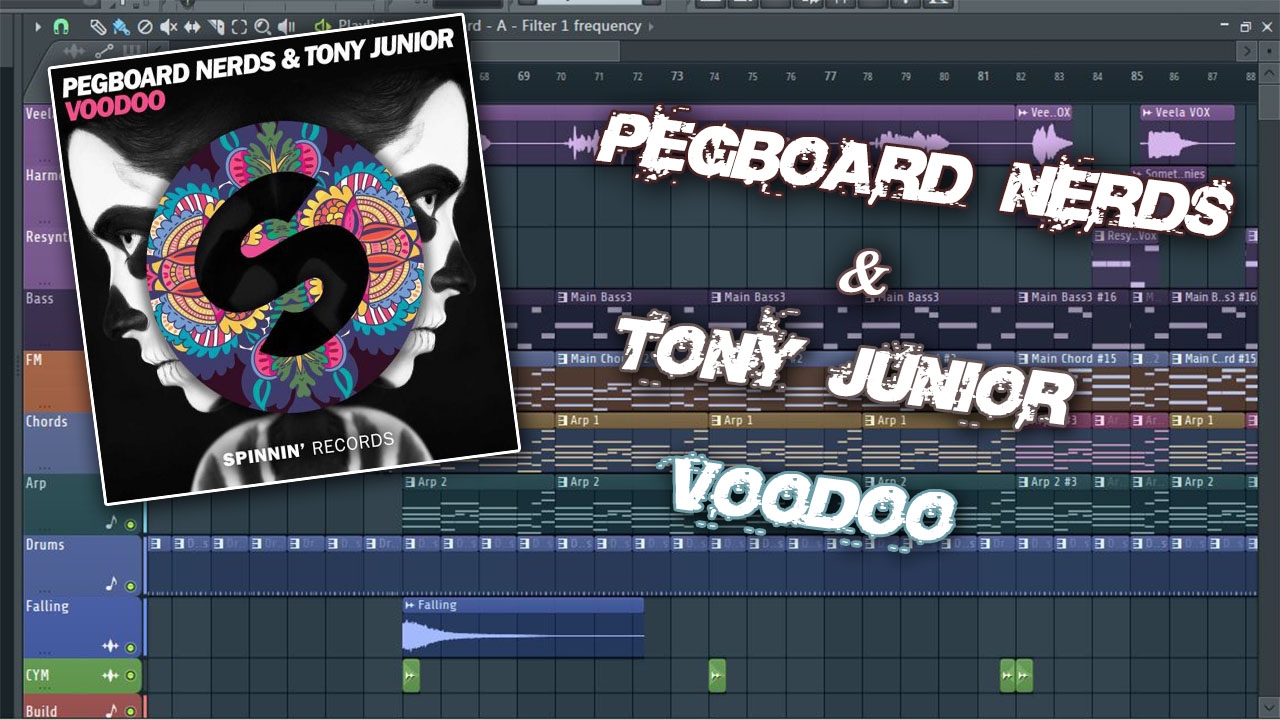This screenshot has width=1280, height=720.
Task: Set playhead at bar 77 on timeline
Action: click(x=830, y=76)
